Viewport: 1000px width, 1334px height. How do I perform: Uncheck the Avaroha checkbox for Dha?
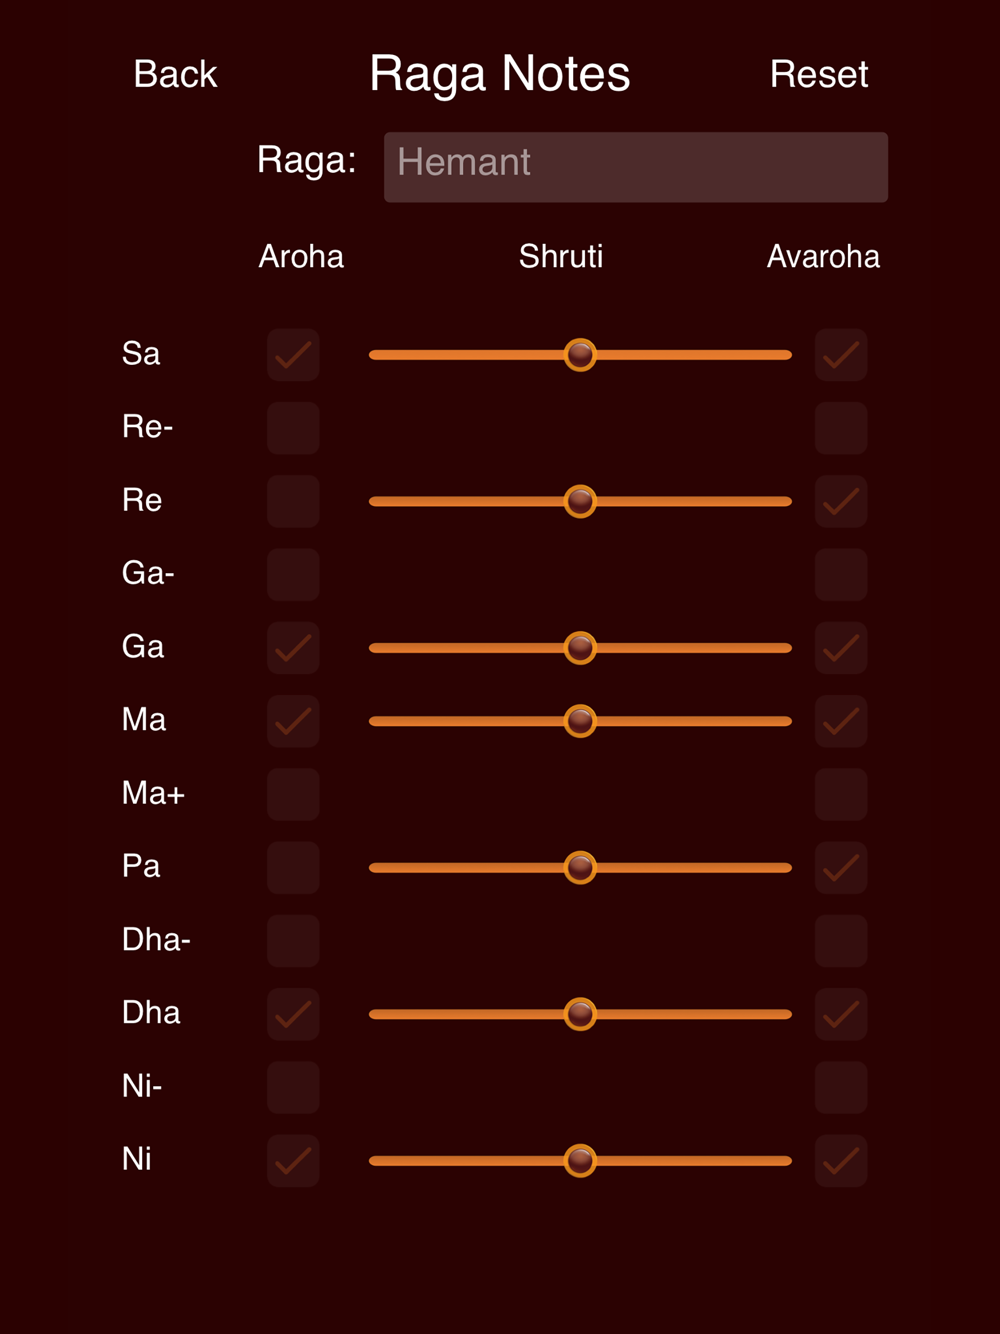click(x=841, y=1014)
